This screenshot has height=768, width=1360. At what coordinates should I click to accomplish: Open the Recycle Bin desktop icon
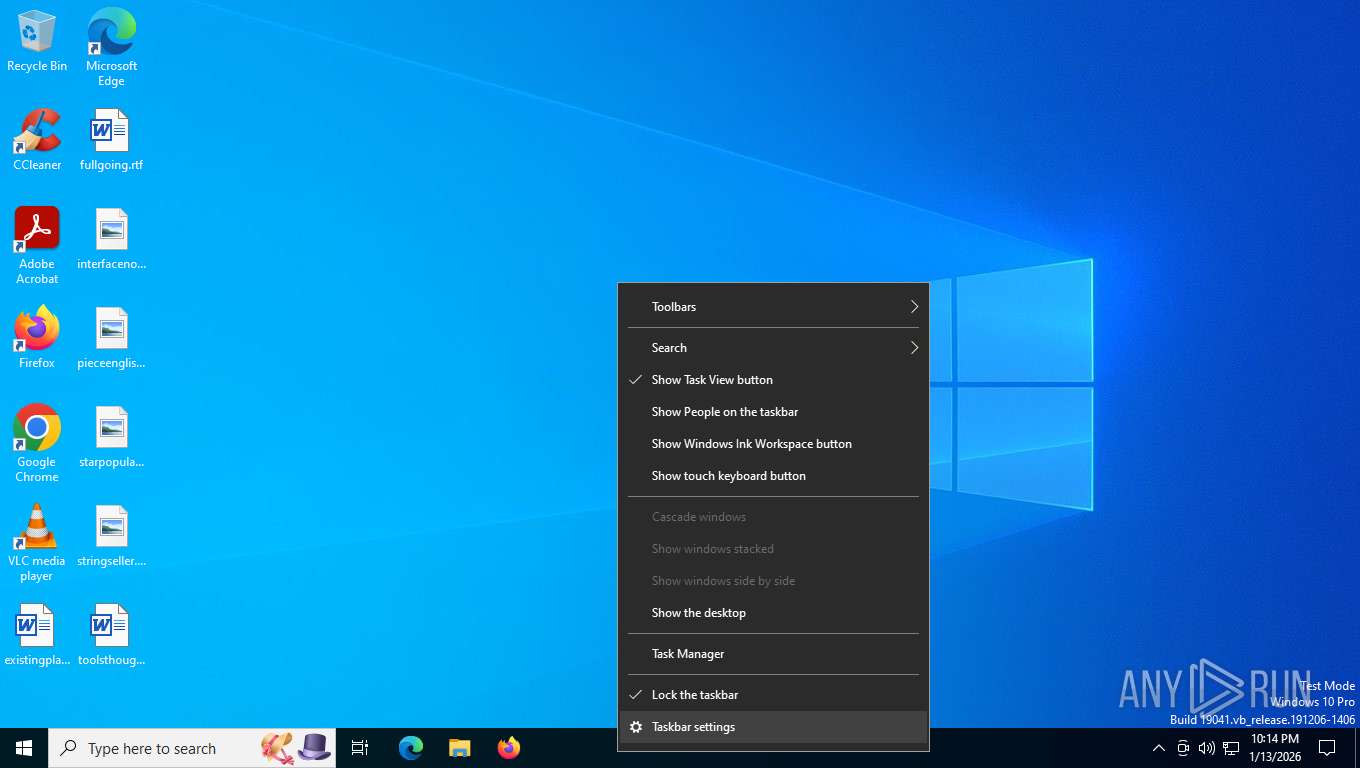pyautogui.click(x=37, y=41)
